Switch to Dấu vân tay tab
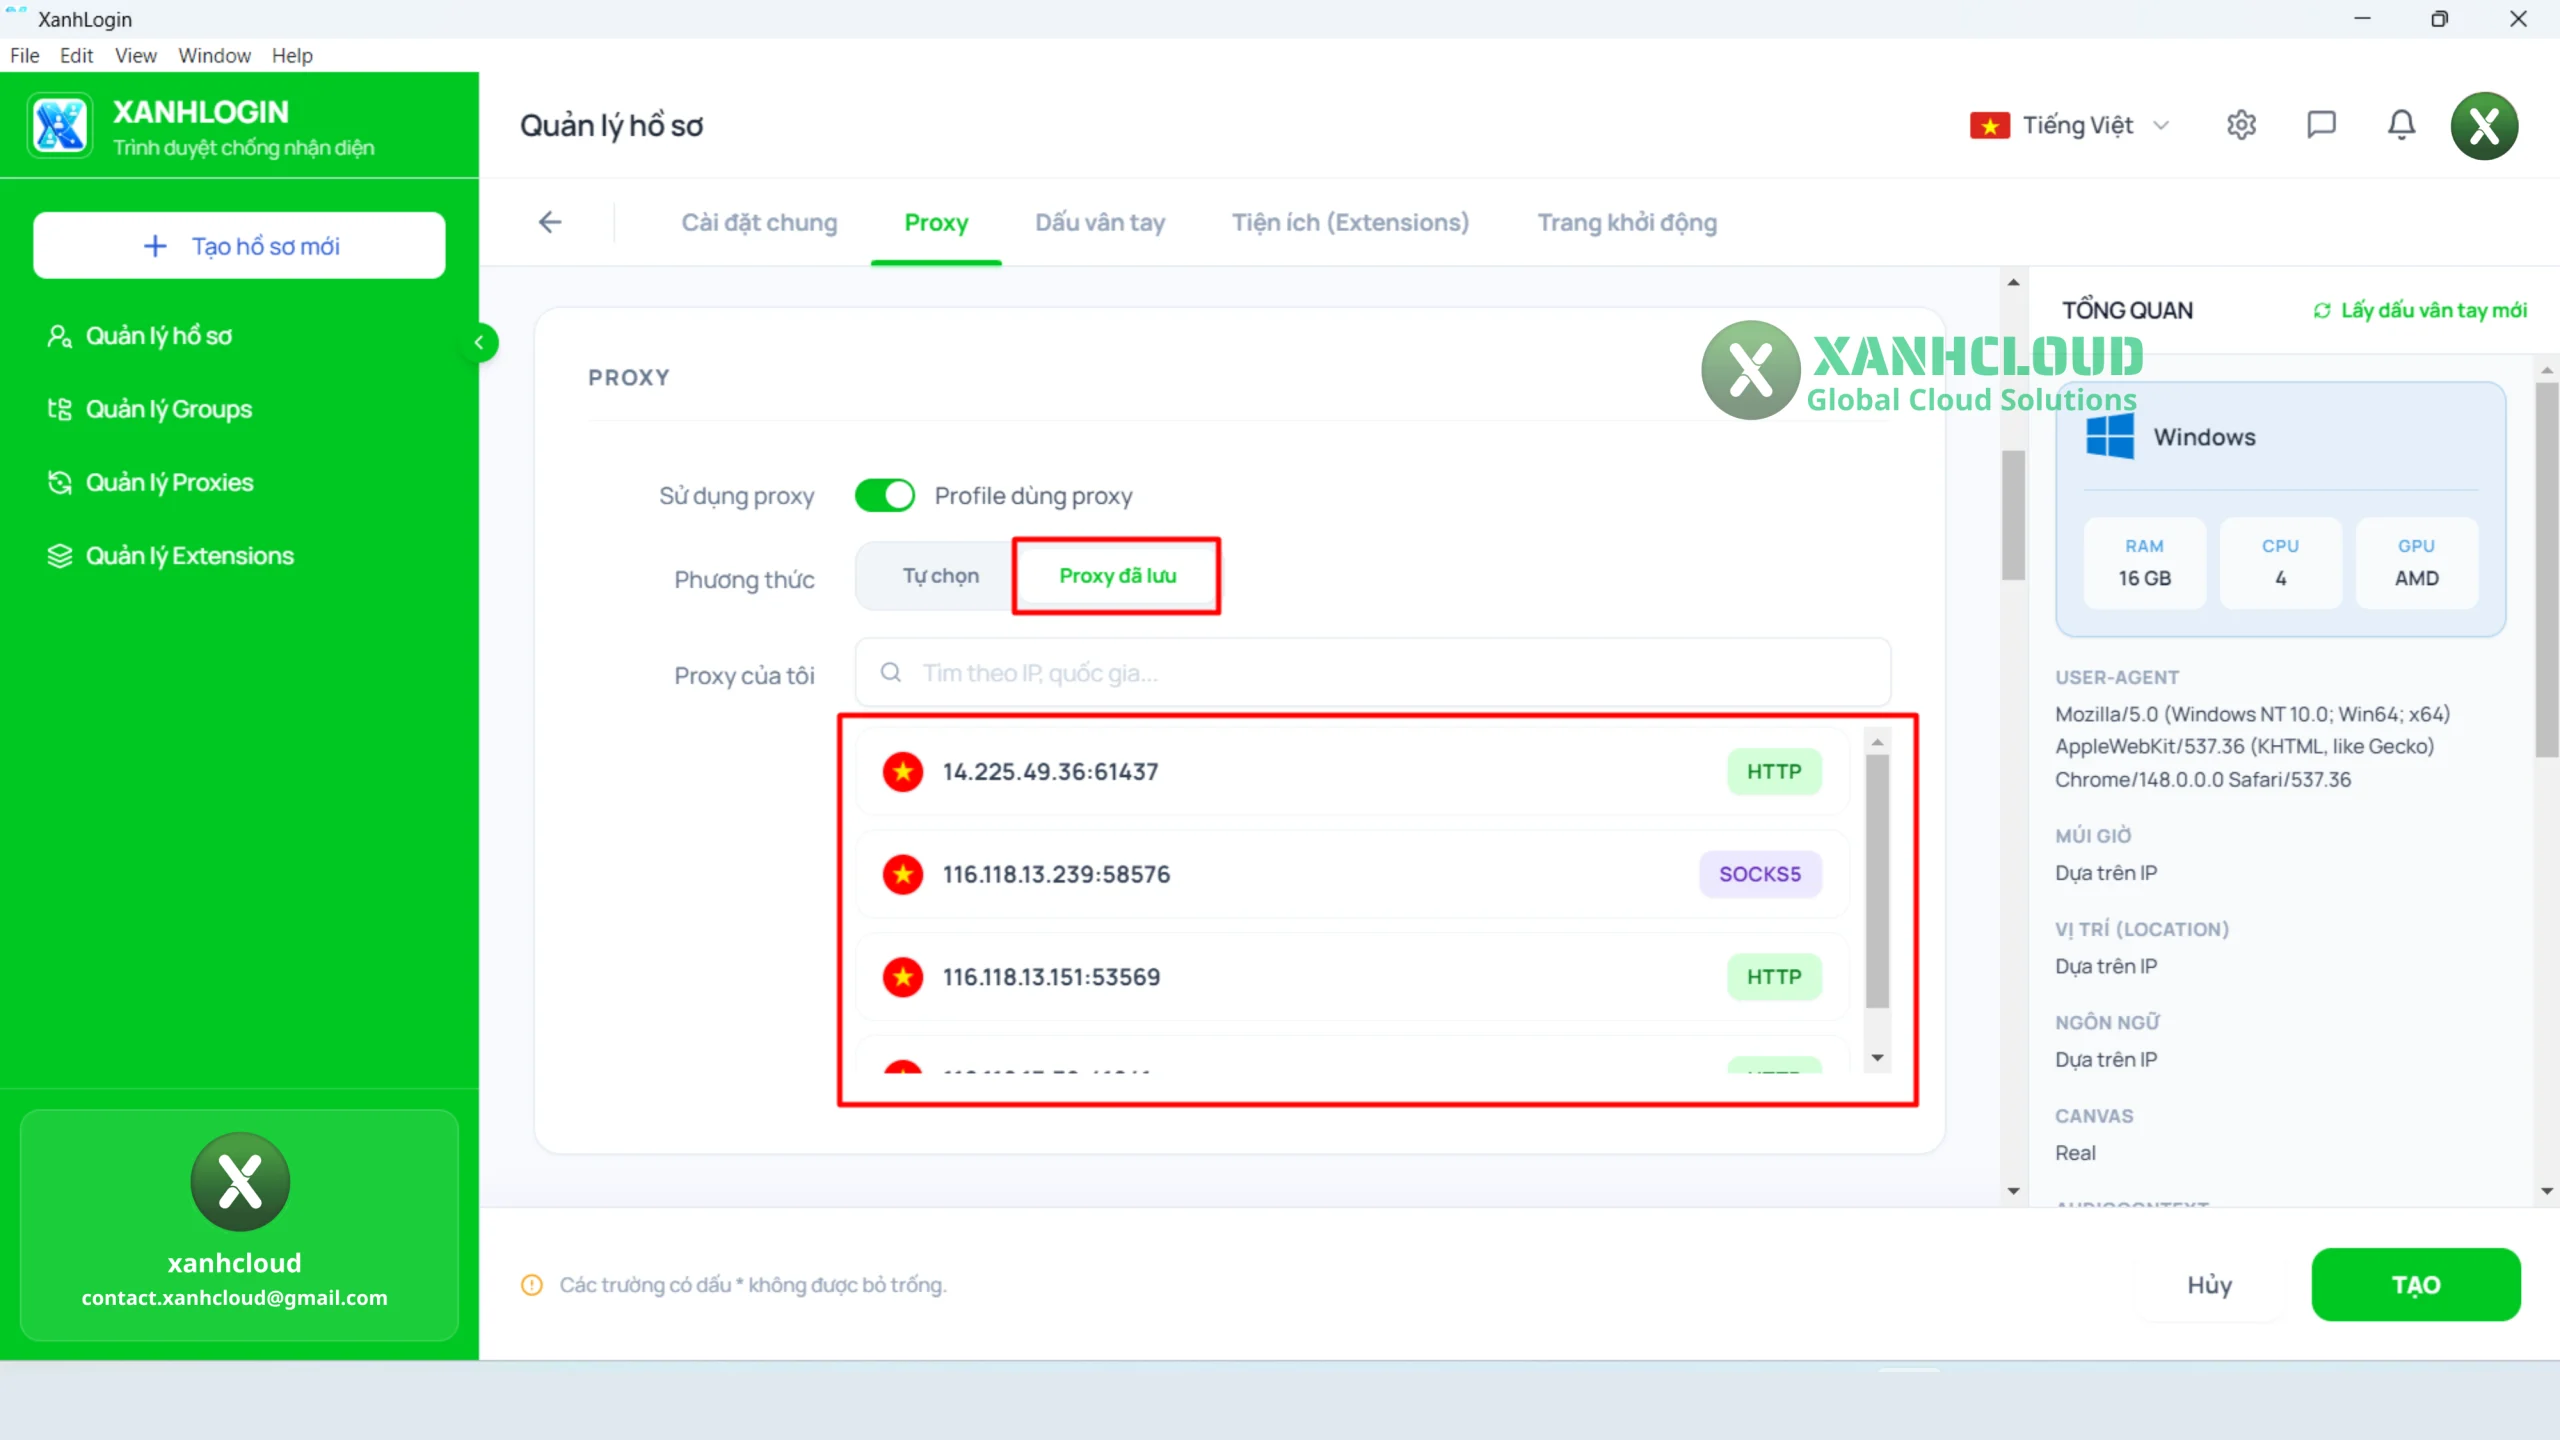The width and height of the screenshot is (2560, 1440). (x=1100, y=222)
